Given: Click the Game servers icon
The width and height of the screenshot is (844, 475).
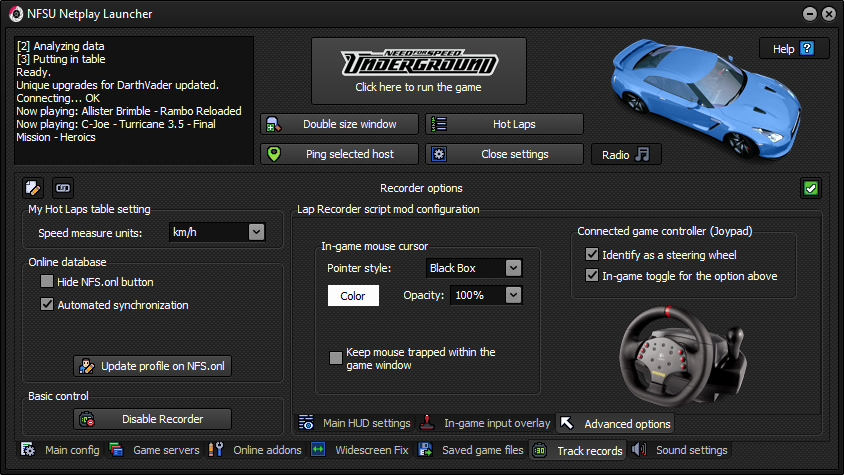Looking at the screenshot, I should pos(116,450).
